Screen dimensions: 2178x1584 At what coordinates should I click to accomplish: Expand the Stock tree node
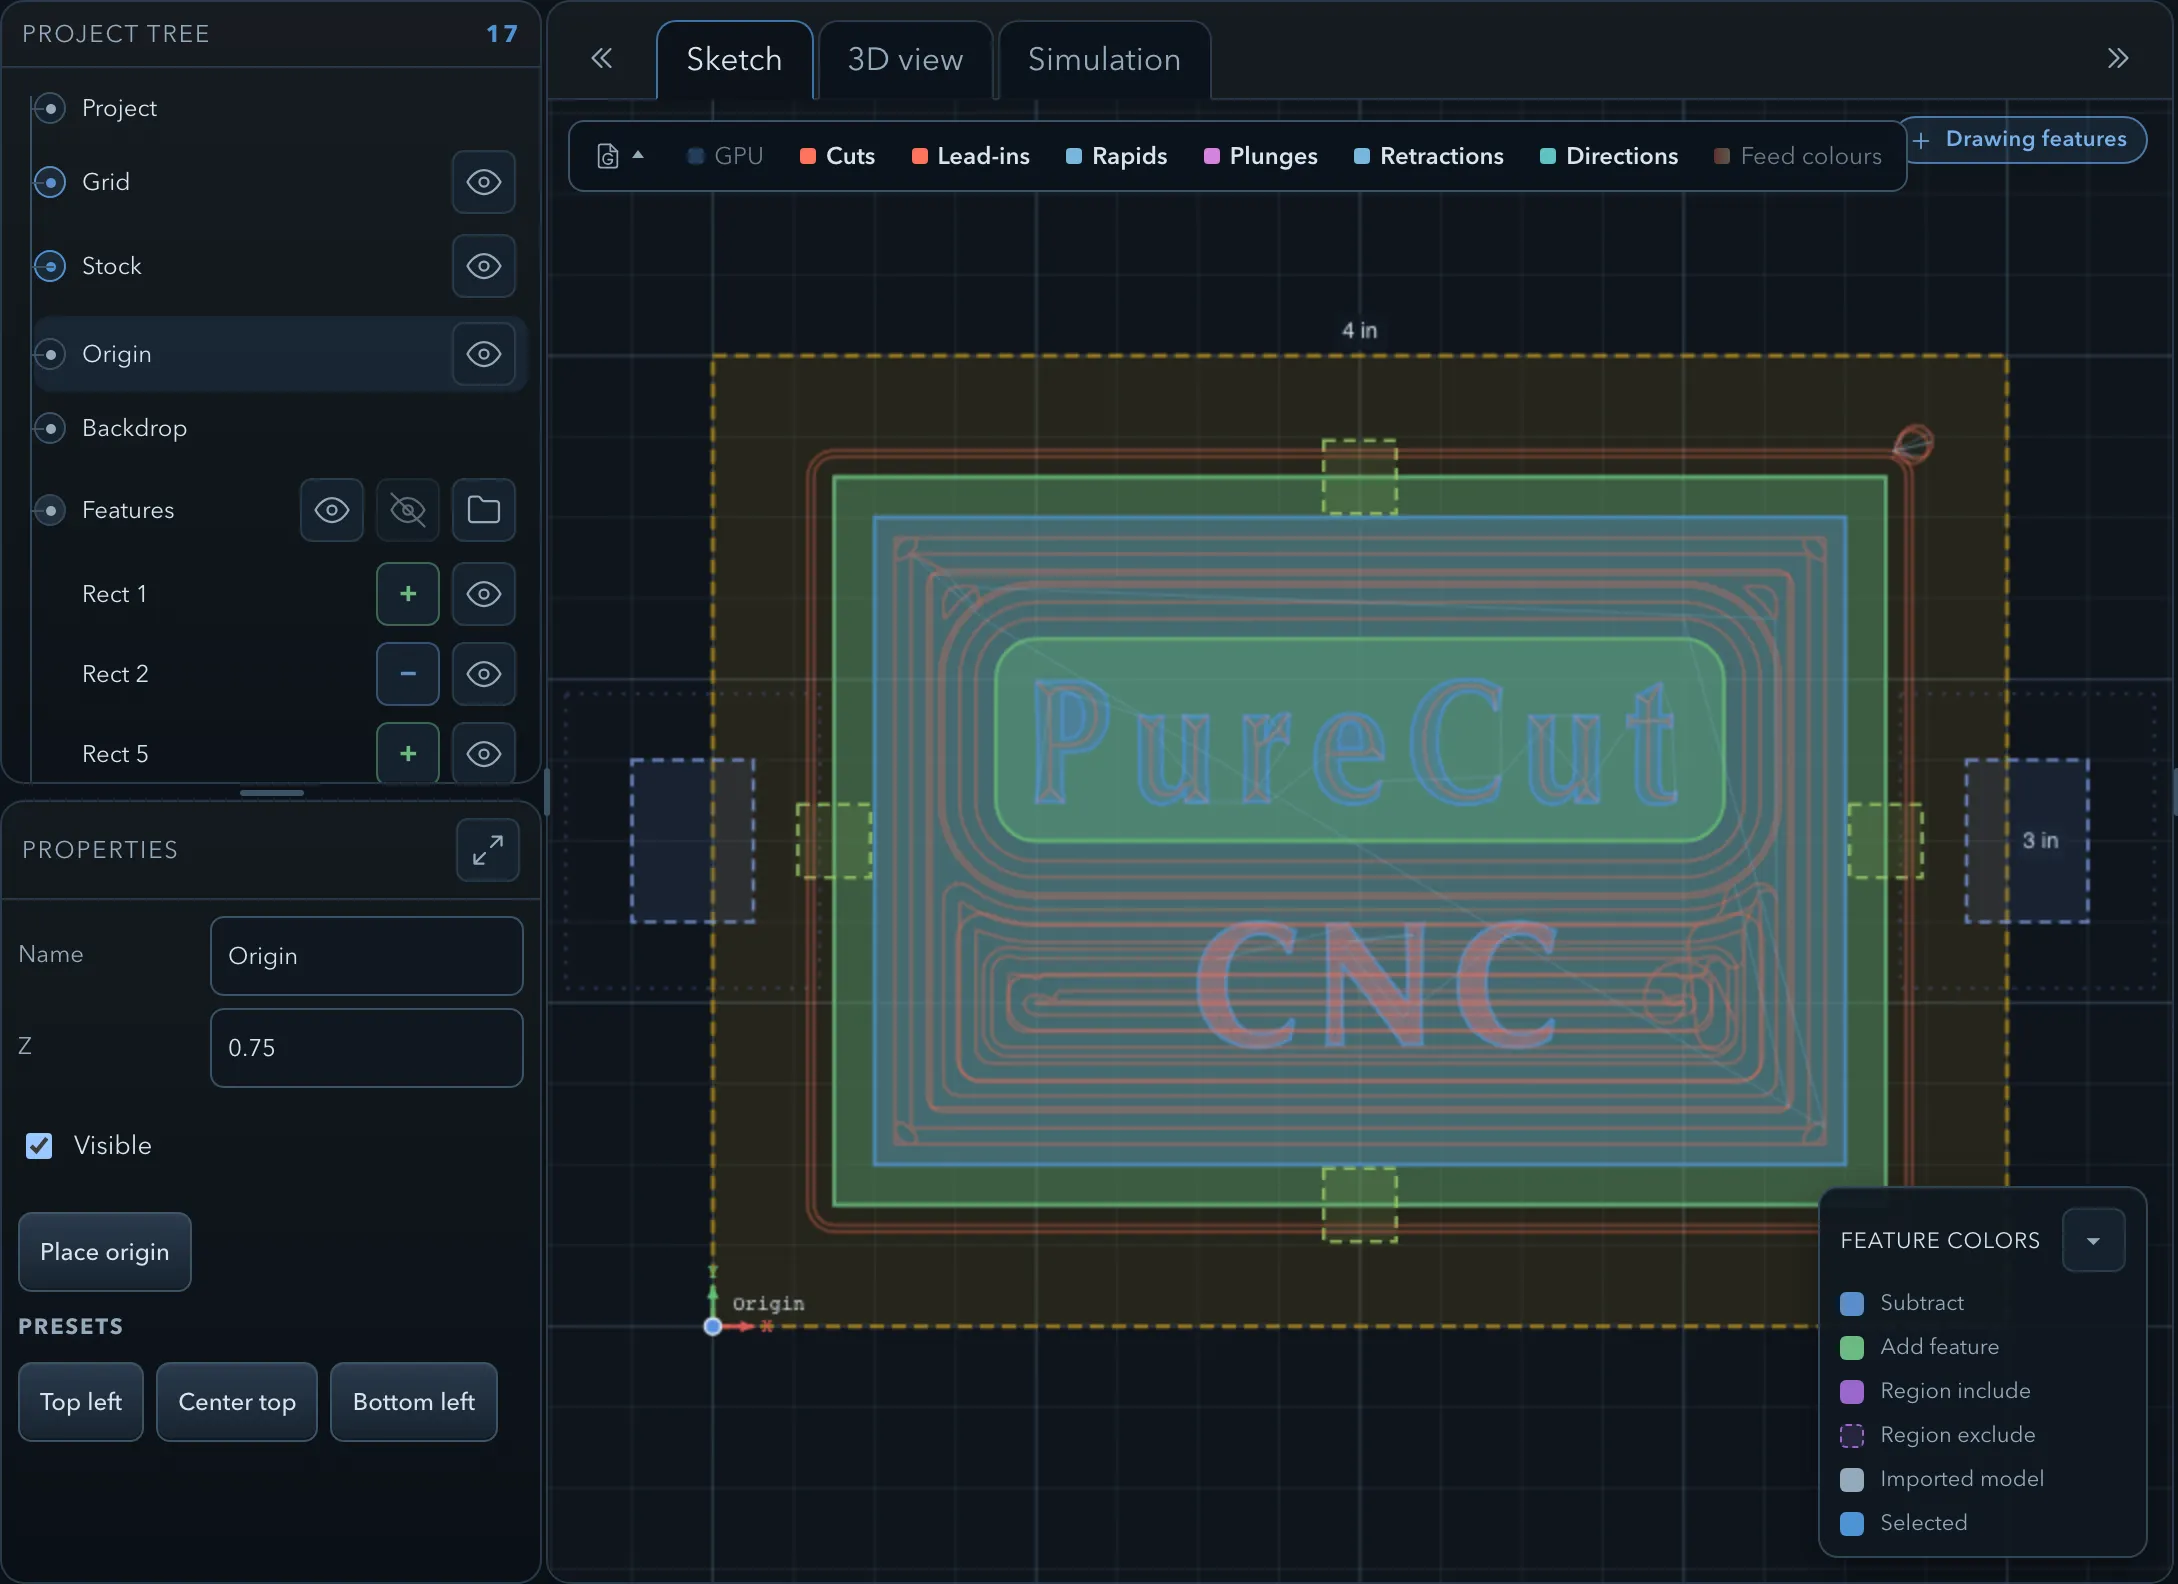[x=50, y=266]
